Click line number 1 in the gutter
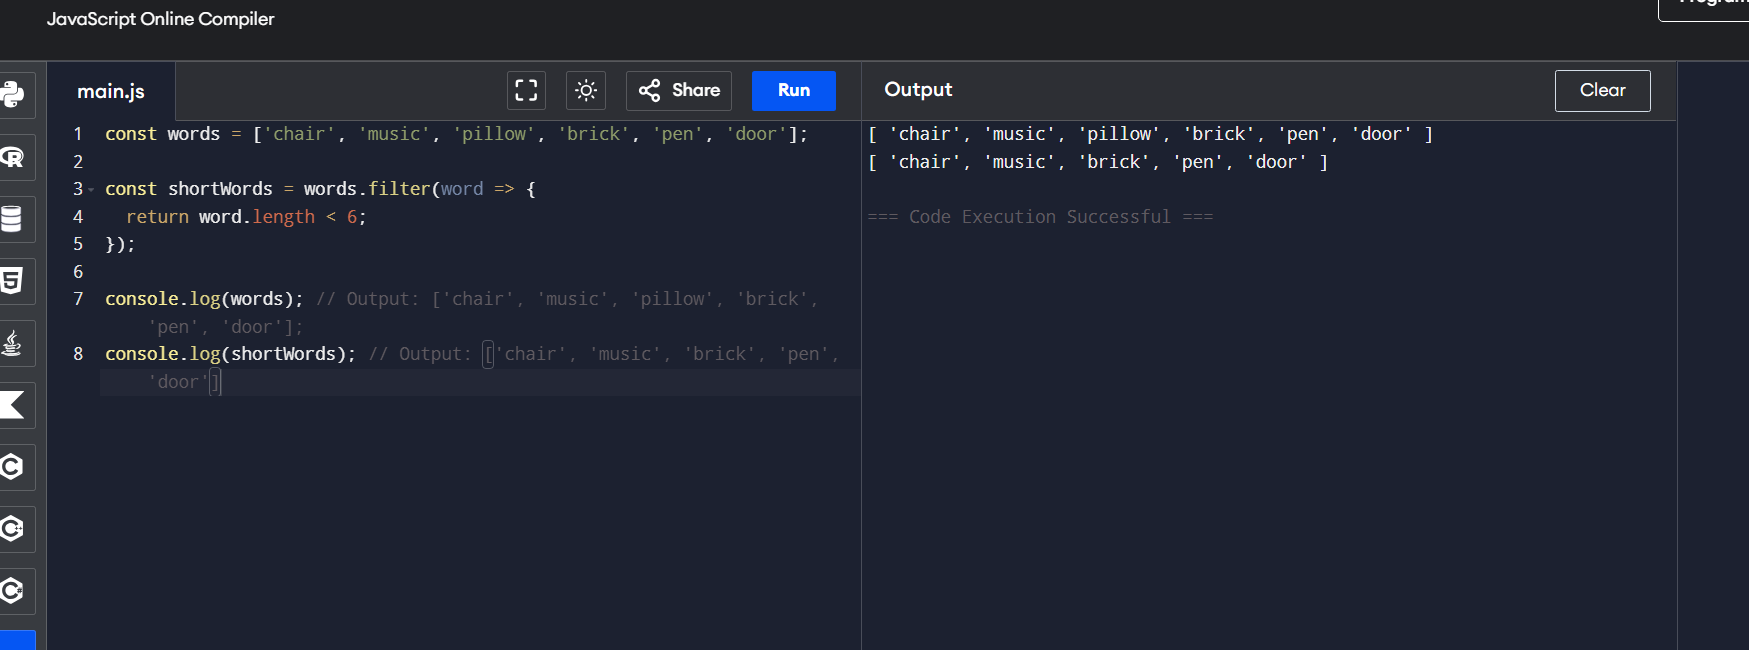The image size is (1749, 650). coord(78,134)
